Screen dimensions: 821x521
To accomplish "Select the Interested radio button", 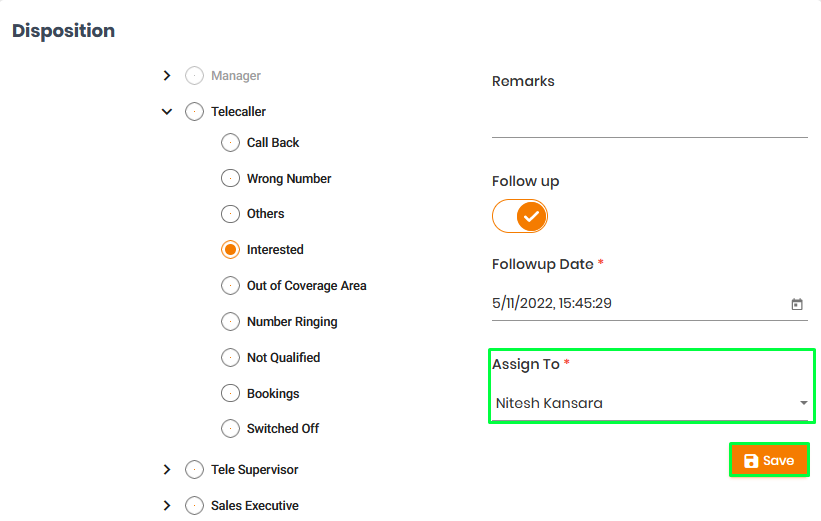I will (x=230, y=250).
